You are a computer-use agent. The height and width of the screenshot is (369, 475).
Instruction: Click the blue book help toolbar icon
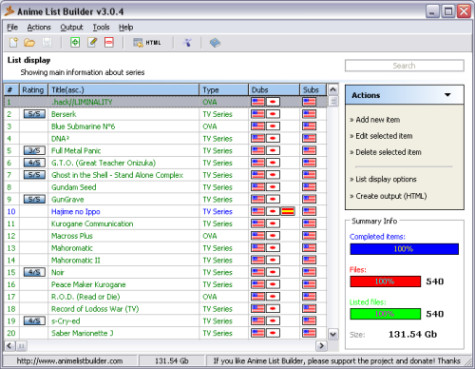215,43
